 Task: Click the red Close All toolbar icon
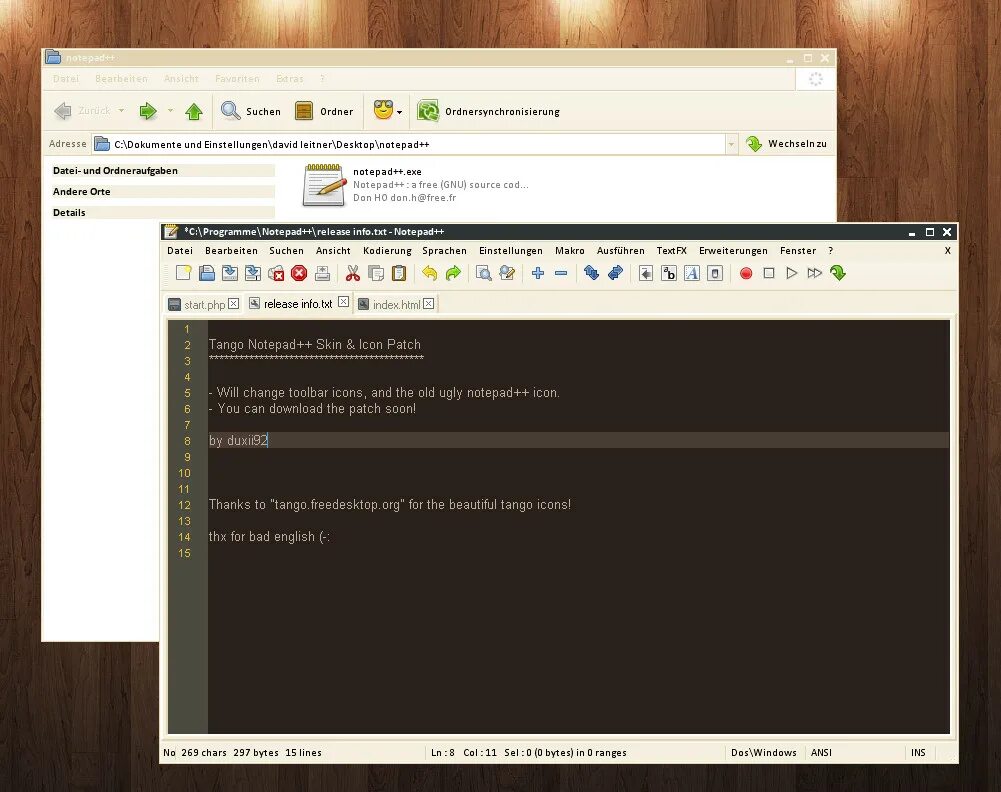click(x=299, y=273)
